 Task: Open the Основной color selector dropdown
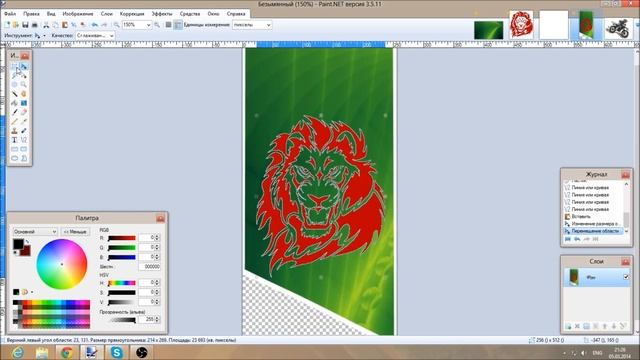35,231
